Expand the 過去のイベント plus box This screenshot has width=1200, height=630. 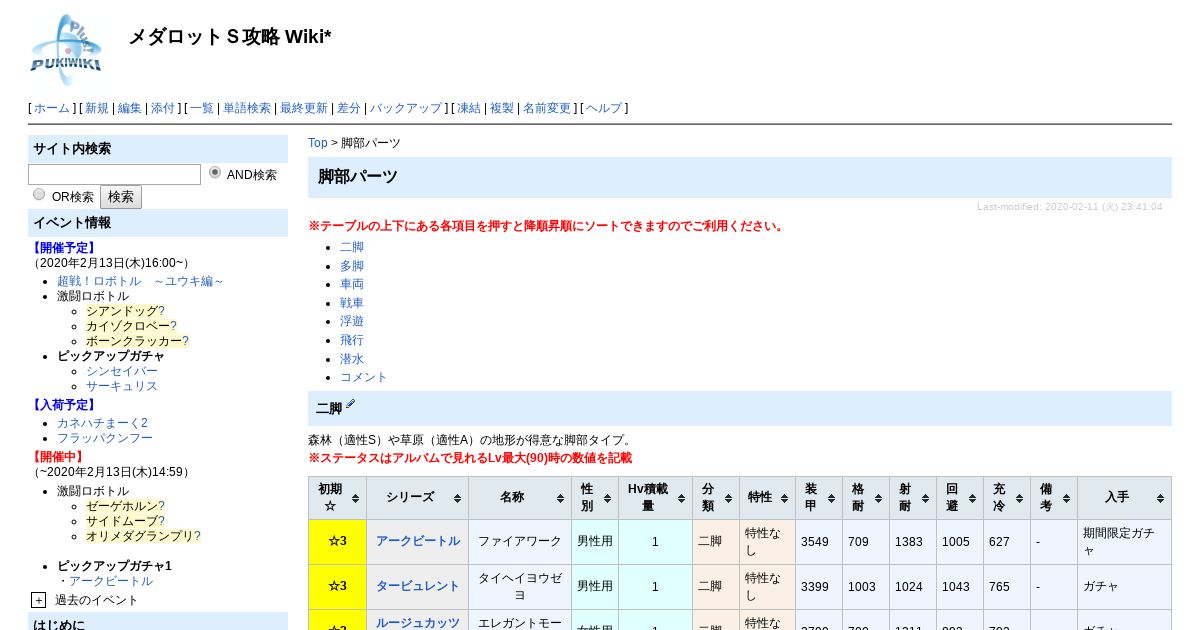pyautogui.click(x=38, y=600)
